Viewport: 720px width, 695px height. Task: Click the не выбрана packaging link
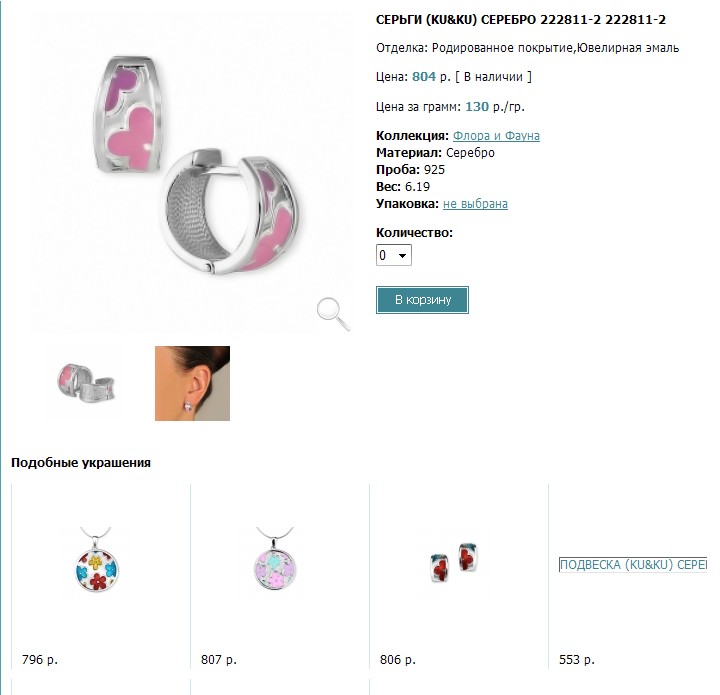[475, 204]
